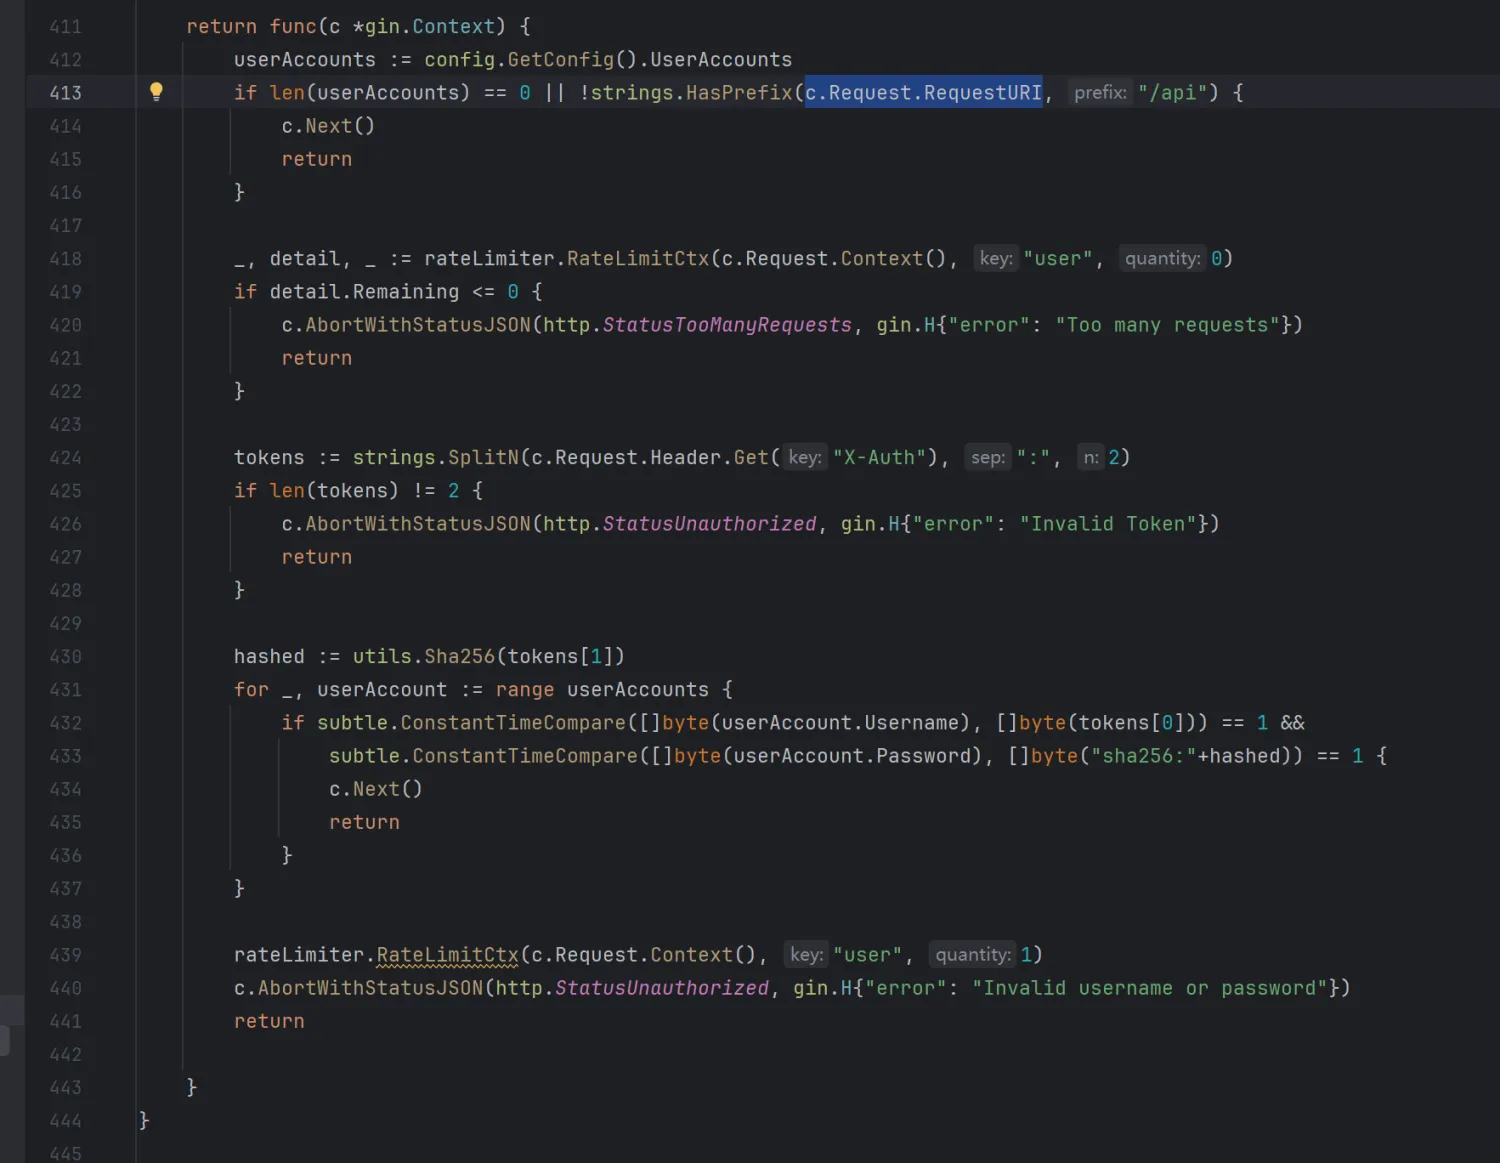Image resolution: width=1500 pixels, height=1163 pixels.
Task: Click the range keyword on line 431
Action: (x=525, y=690)
